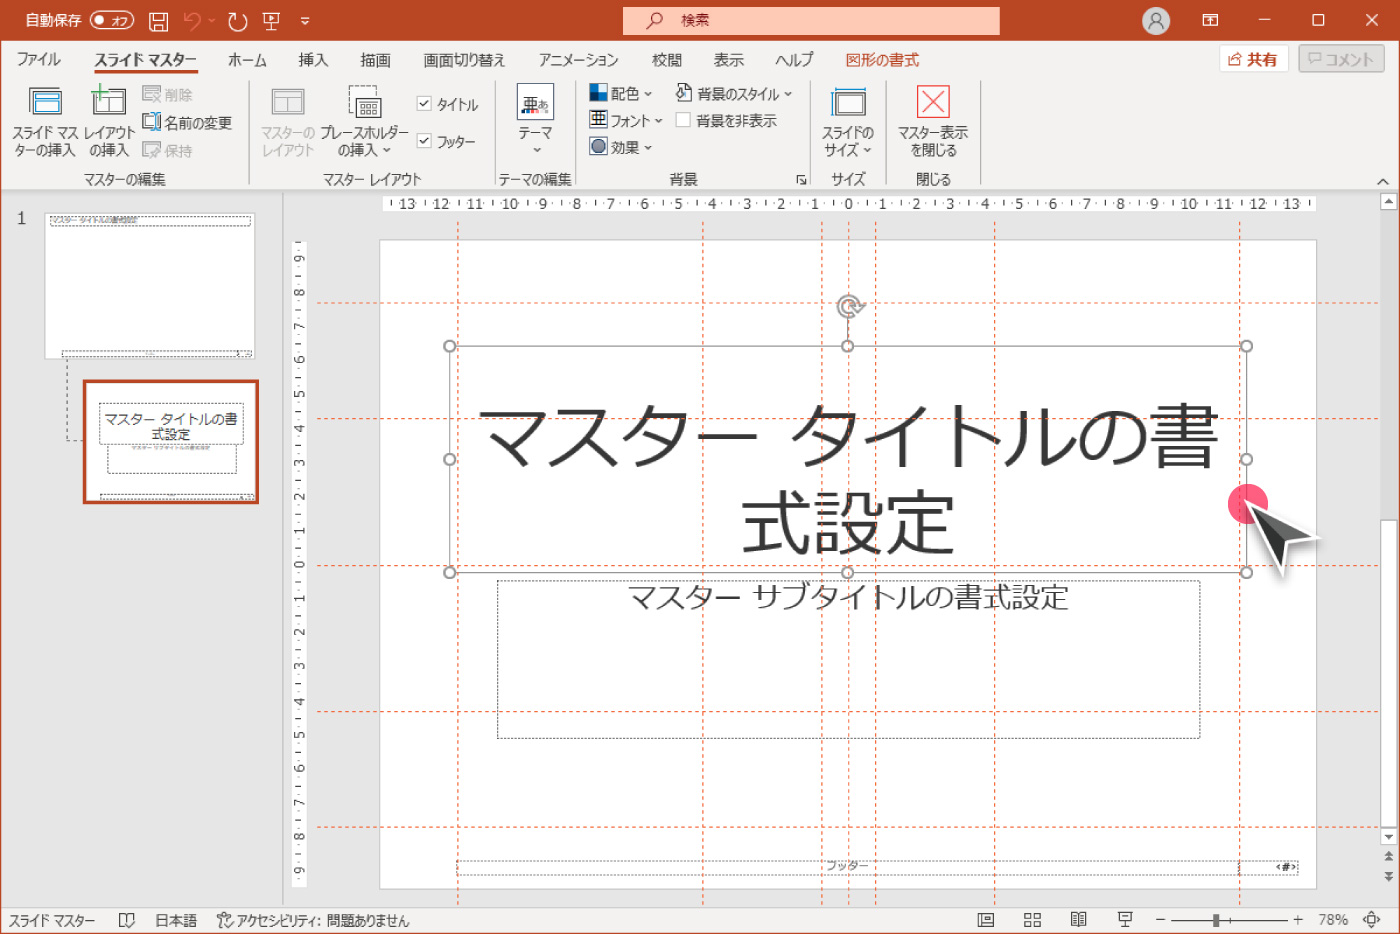The width and height of the screenshot is (1400, 934).
Task: Click the 保持 (preserve) button
Action: (168, 150)
